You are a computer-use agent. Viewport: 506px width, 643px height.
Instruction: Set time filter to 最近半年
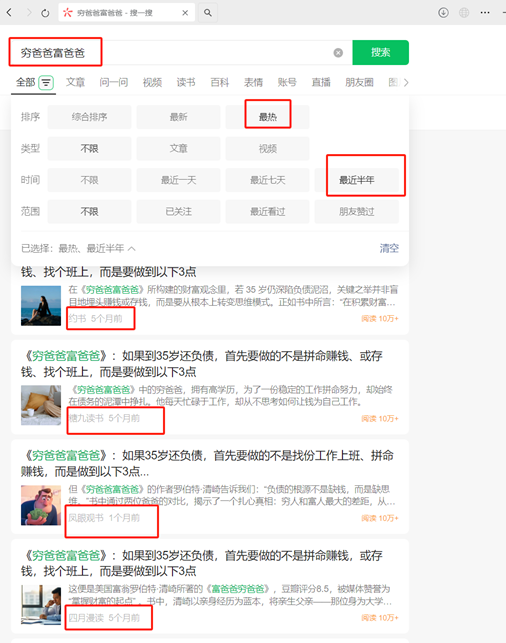(x=357, y=180)
